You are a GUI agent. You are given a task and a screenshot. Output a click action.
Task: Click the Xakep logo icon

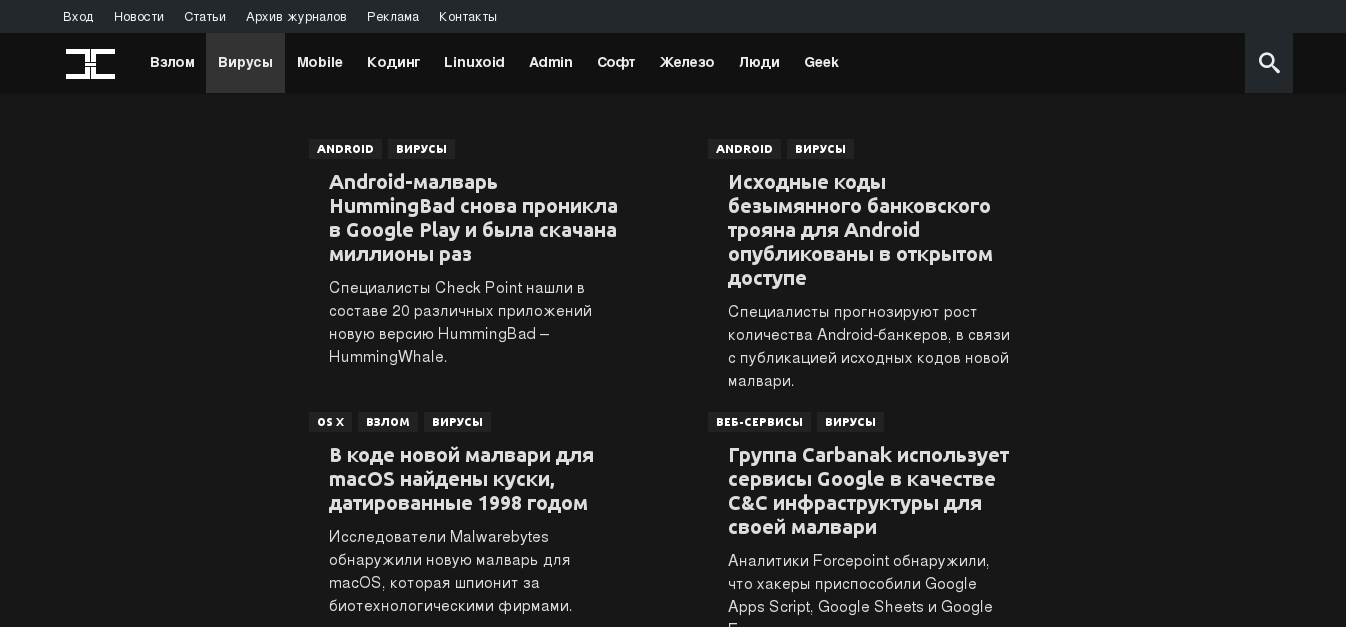pos(90,63)
